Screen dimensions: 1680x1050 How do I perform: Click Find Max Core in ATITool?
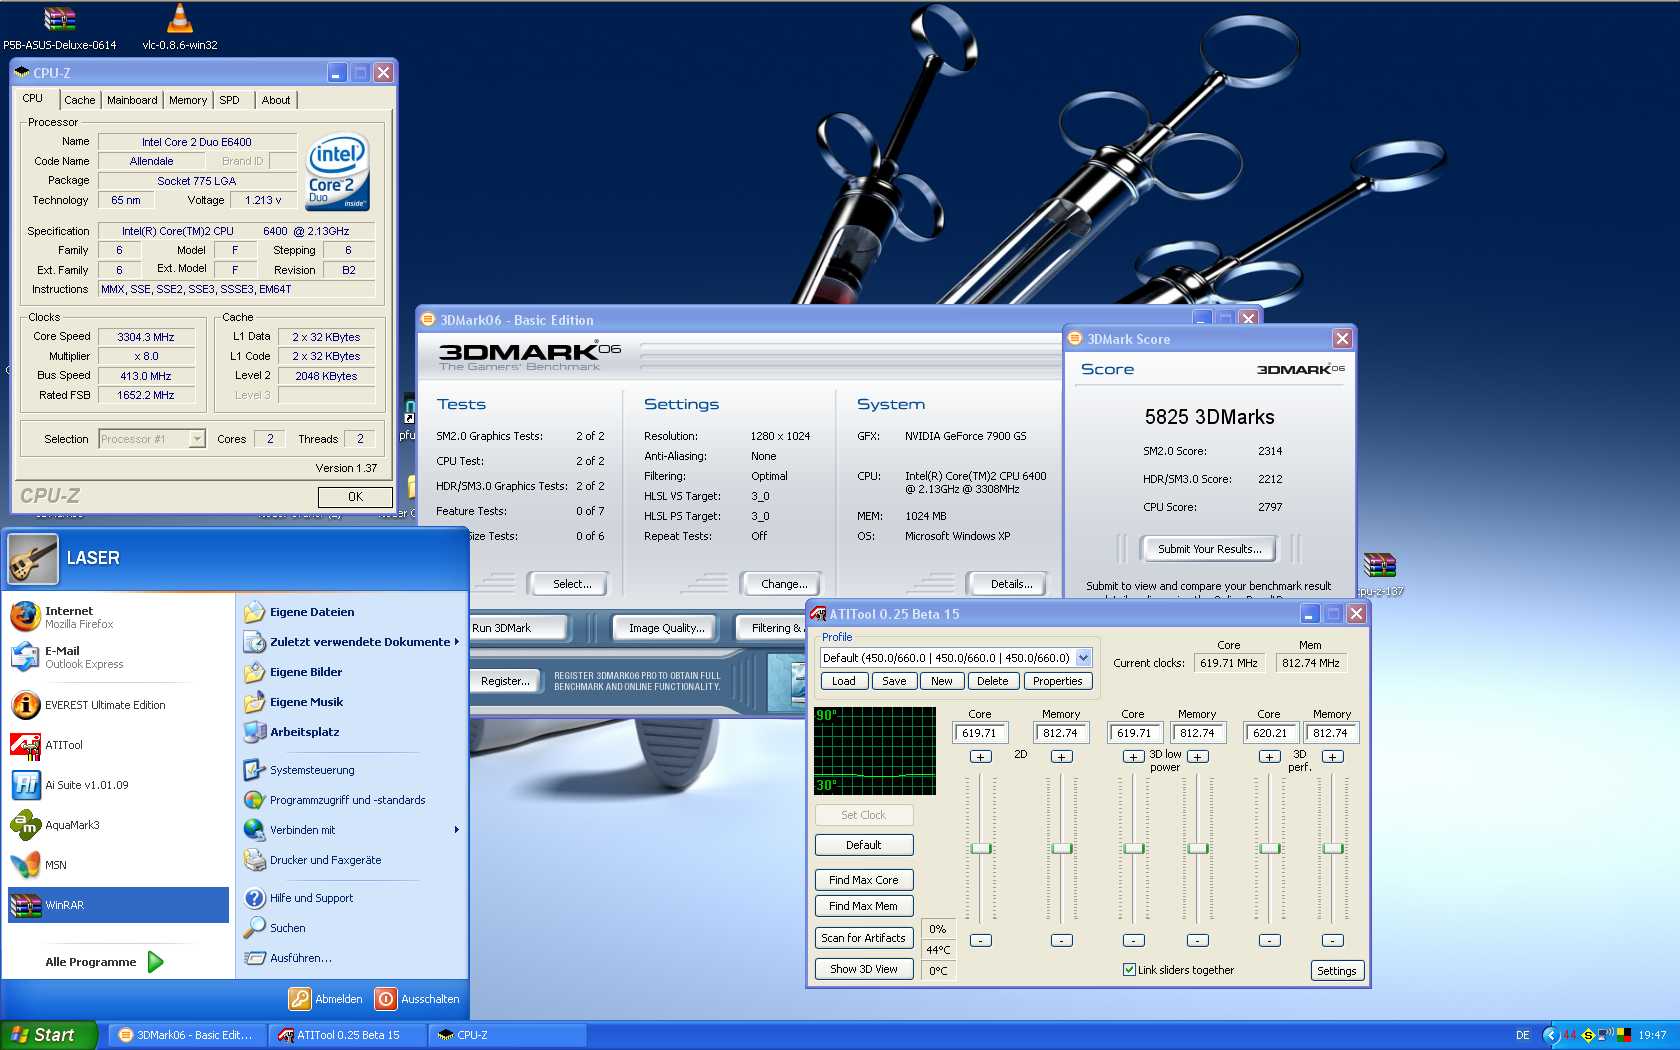(x=864, y=880)
